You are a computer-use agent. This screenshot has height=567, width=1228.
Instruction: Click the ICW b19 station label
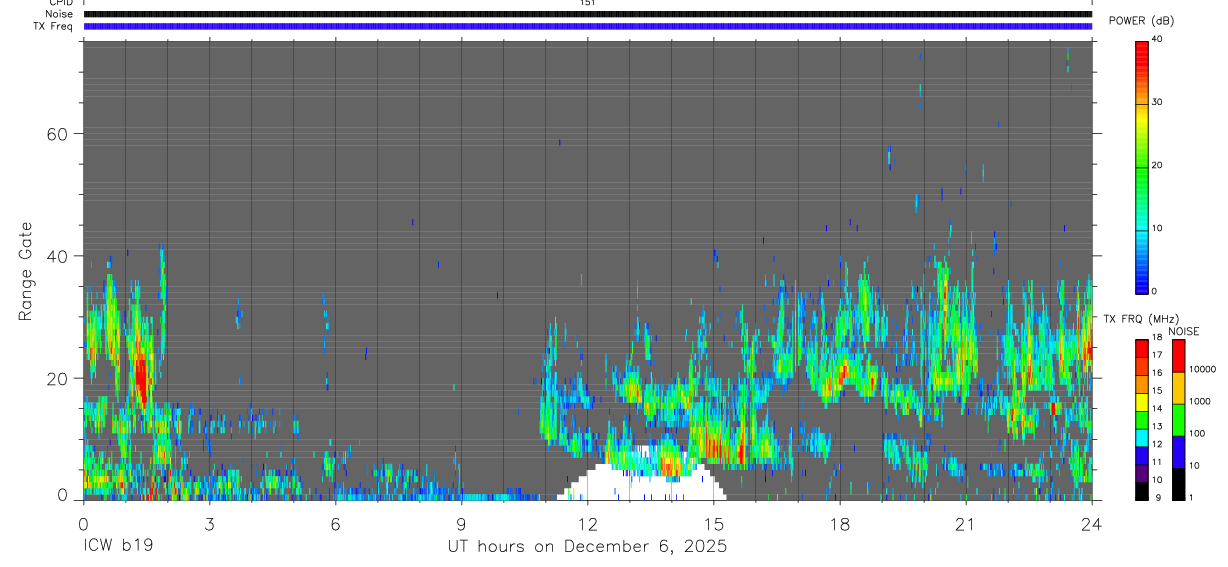(119, 547)
